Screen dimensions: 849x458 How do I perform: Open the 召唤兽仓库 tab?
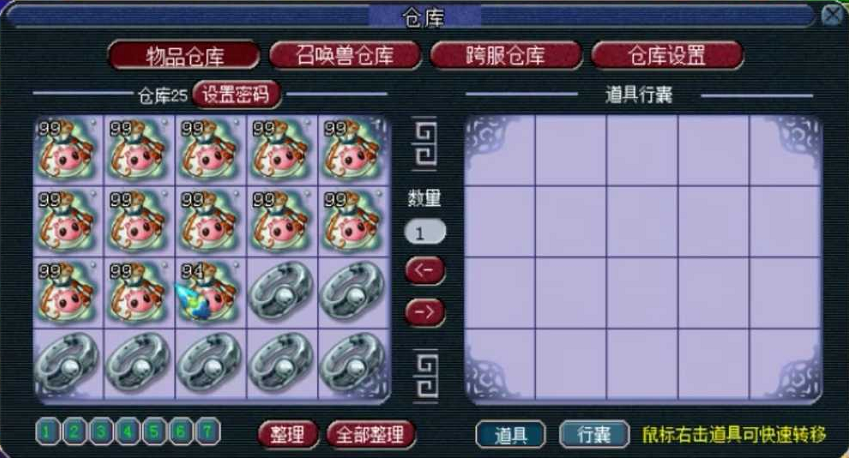coord(345,55)
